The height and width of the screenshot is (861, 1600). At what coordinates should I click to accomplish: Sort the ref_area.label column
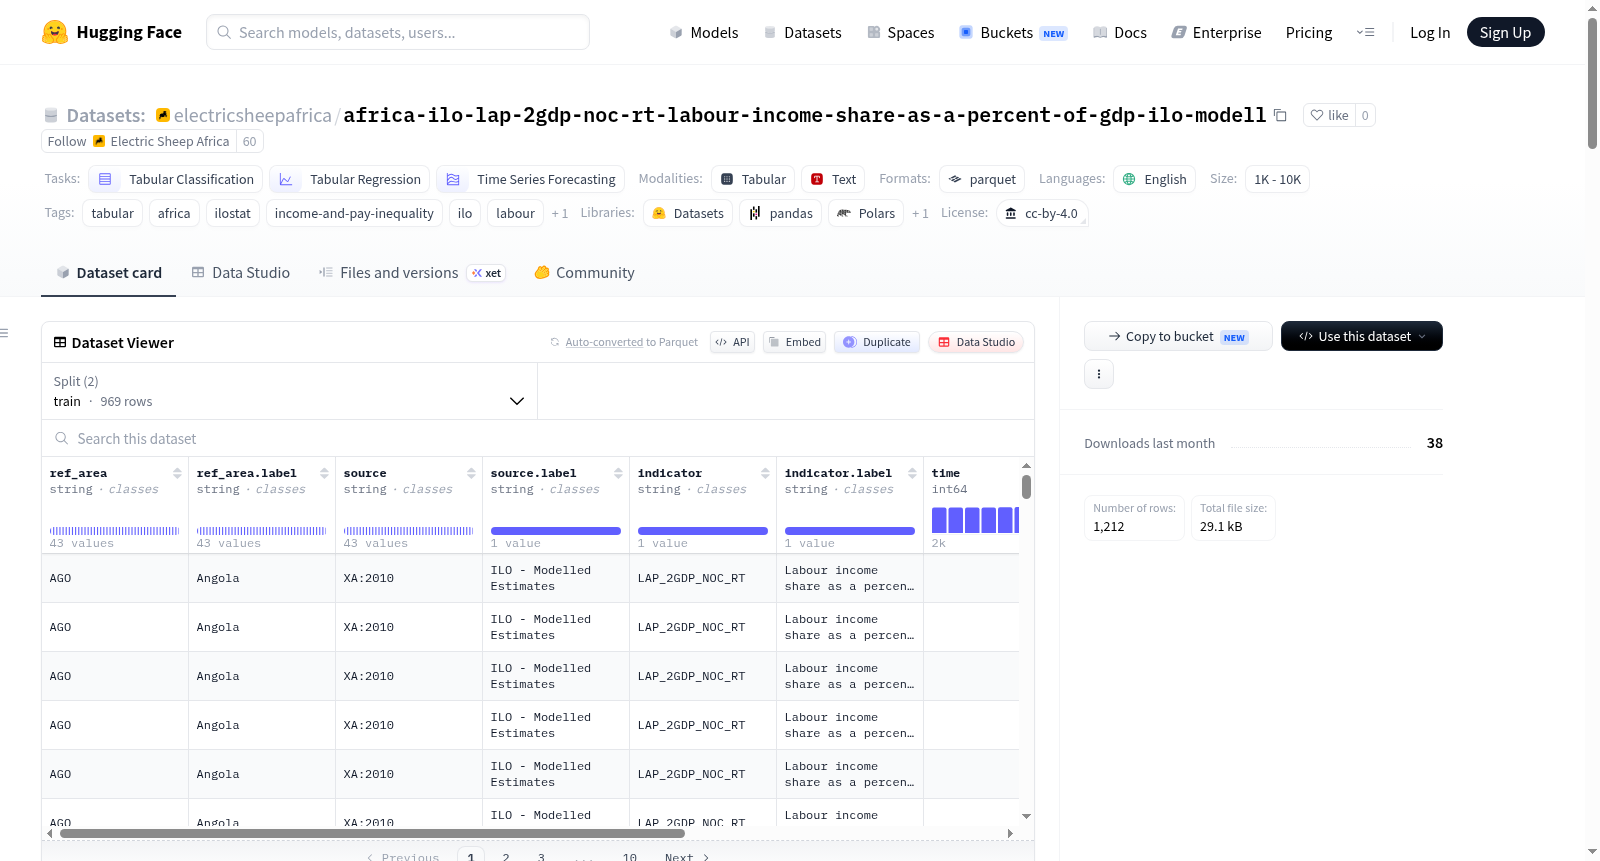(x=324, y=473)
